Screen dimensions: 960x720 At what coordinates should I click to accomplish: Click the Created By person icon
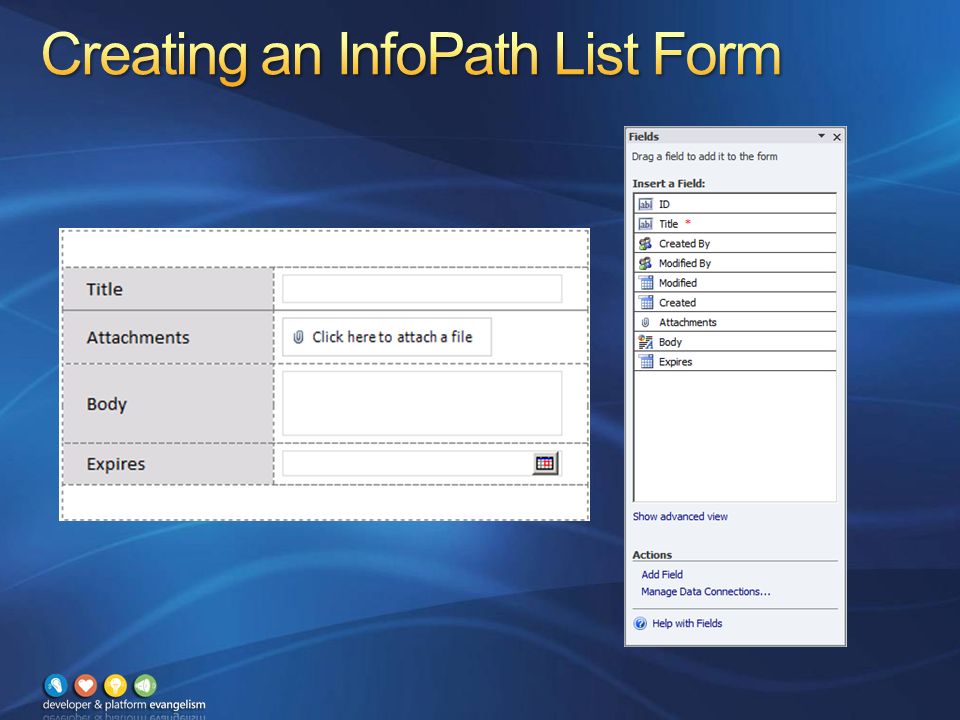pos(645,244)
